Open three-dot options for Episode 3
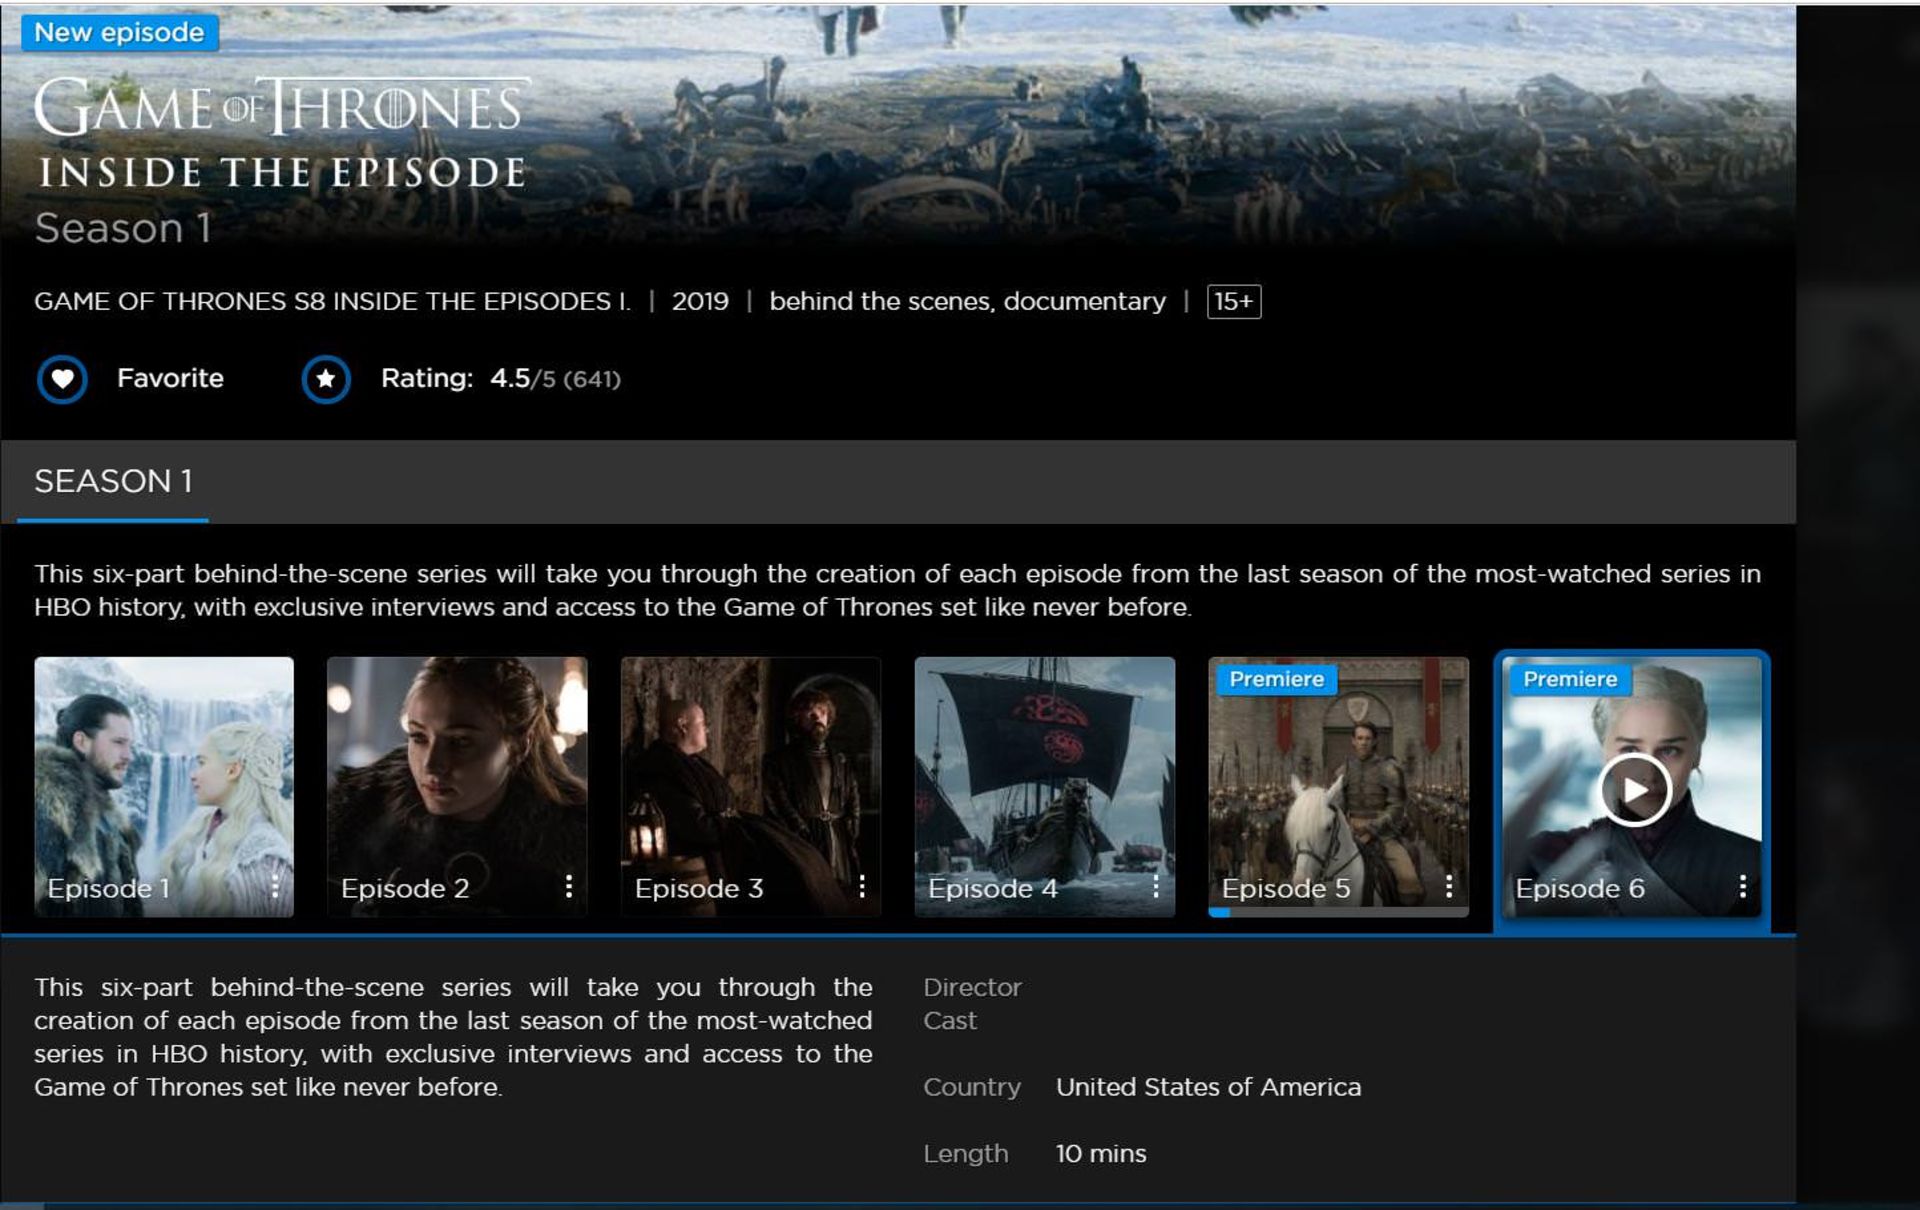The height and width of the screenshot is (1210, 1920). [x=862, y=886]
